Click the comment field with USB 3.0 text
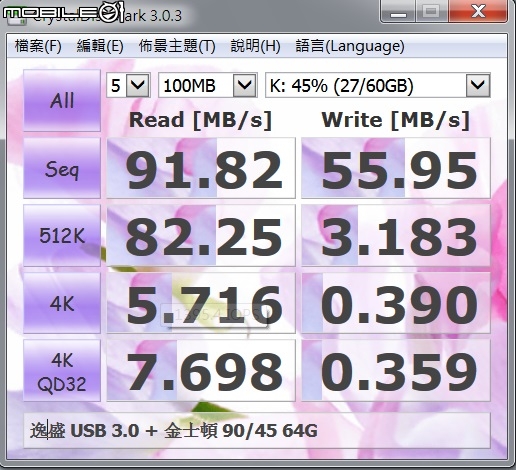 coord(257,431)
